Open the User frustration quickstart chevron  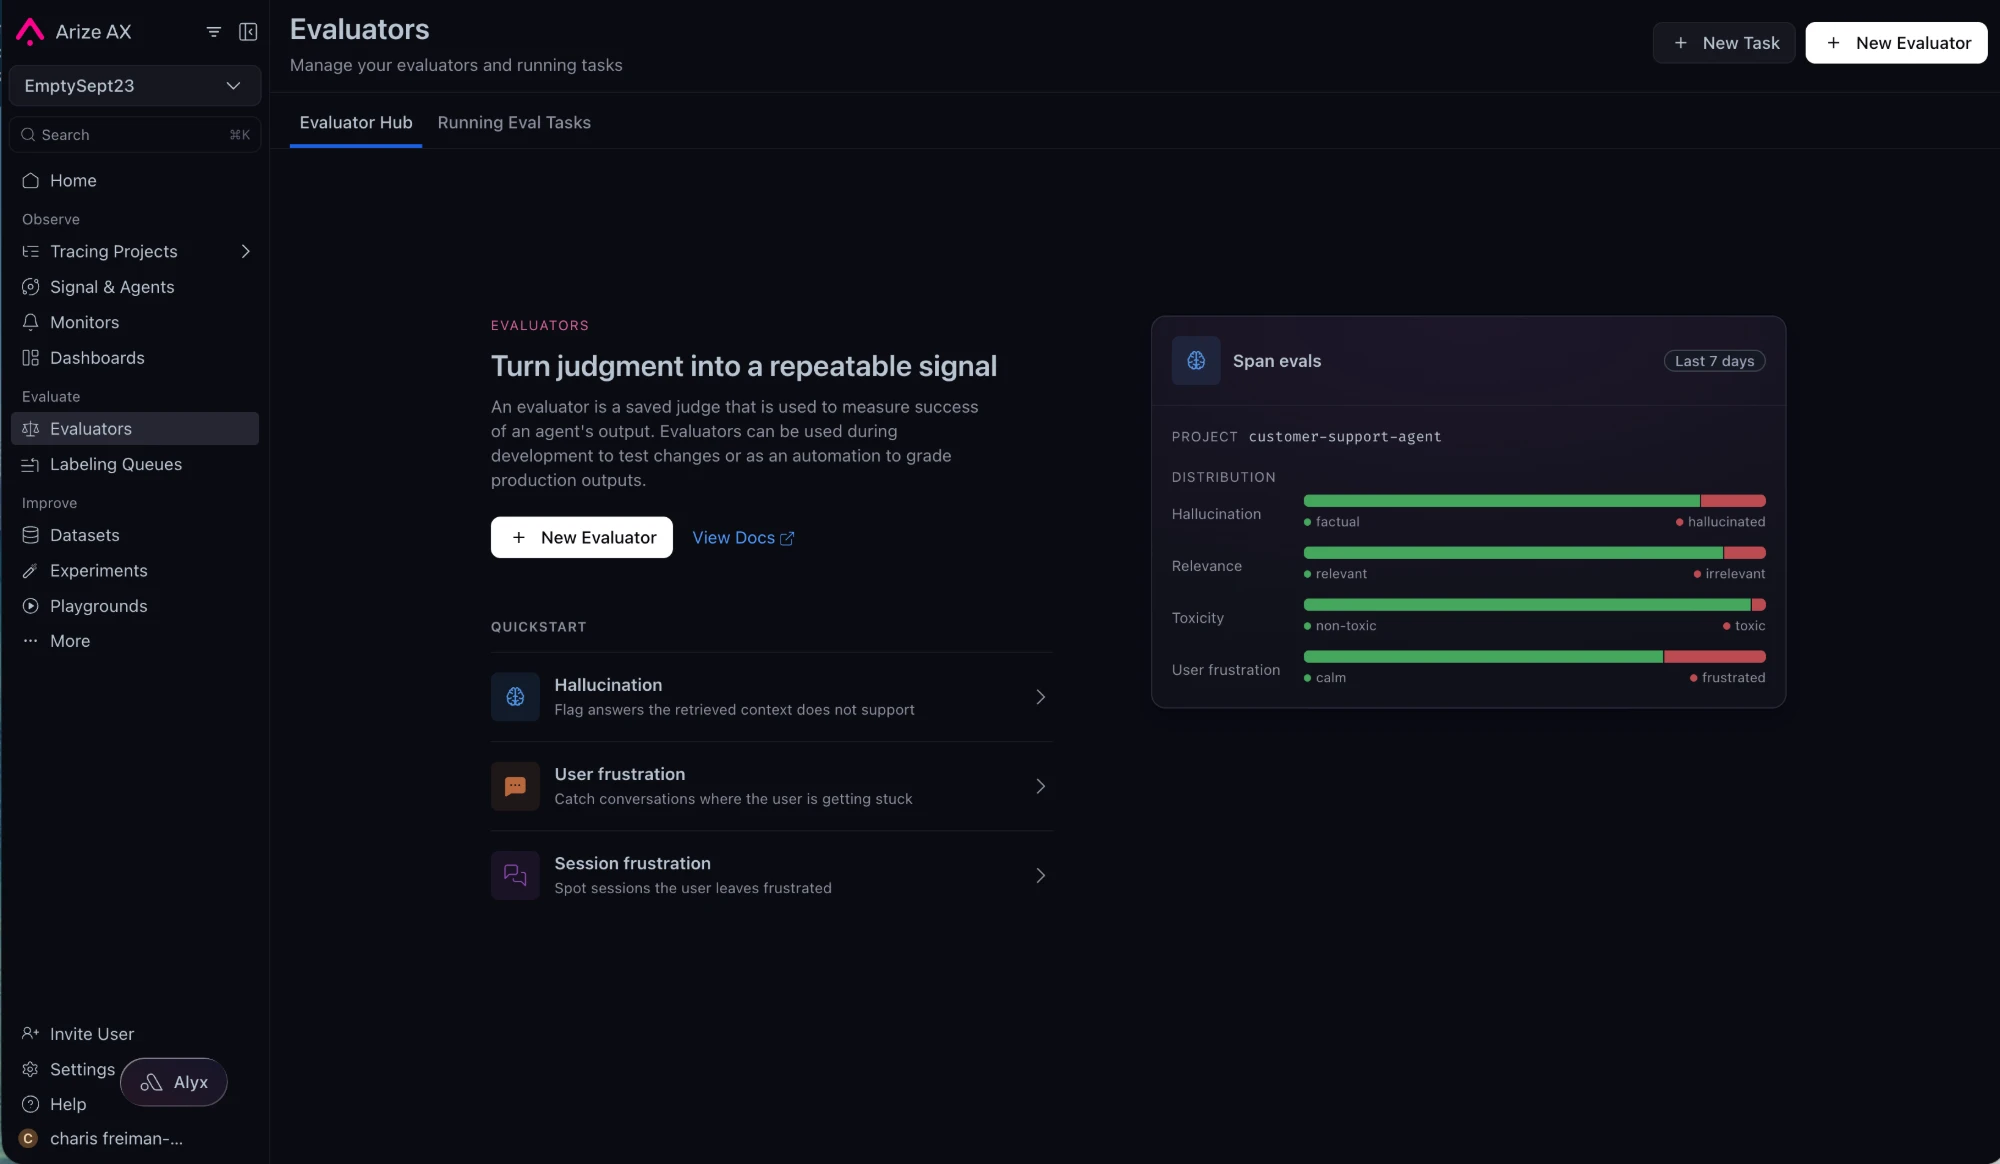pyautogui.click(x=1040, y=786)
